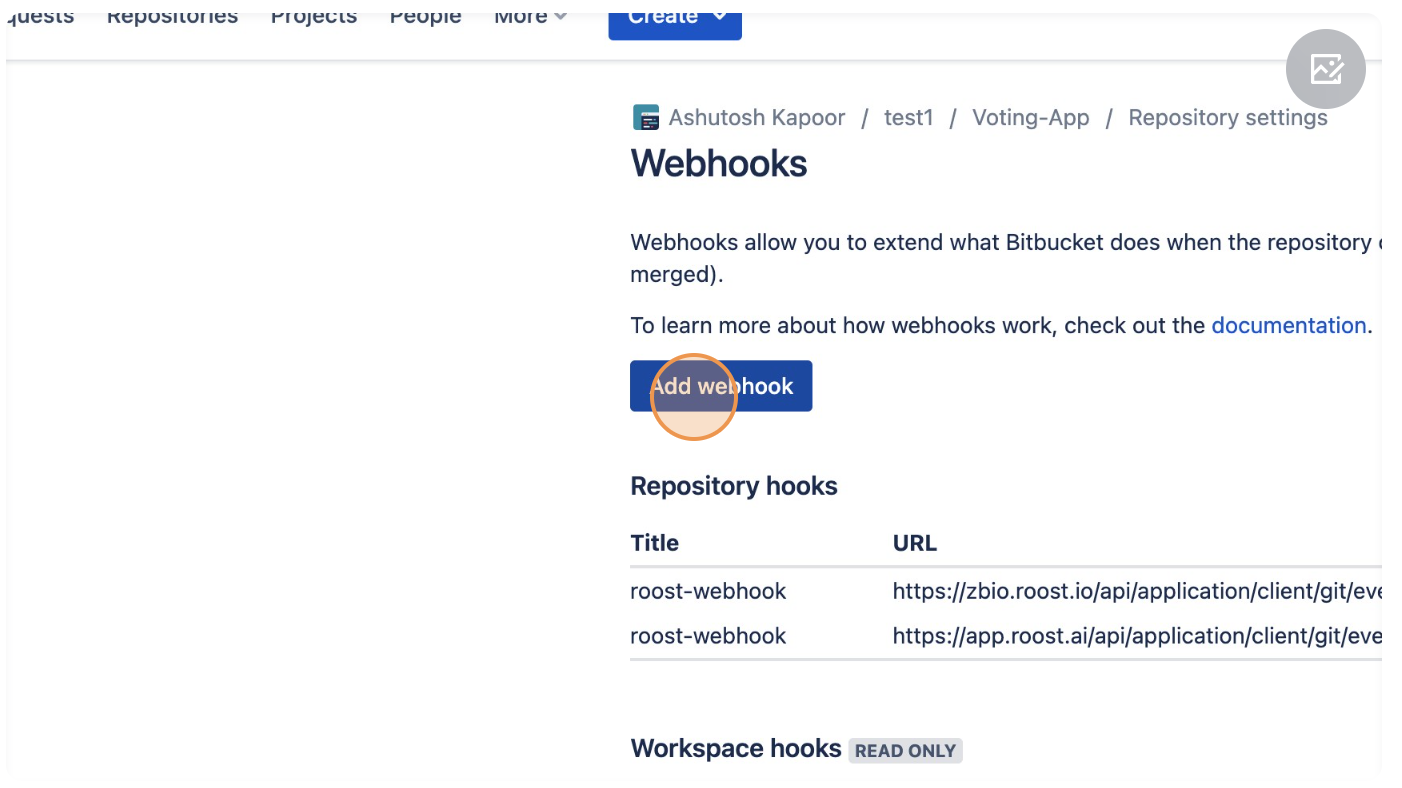Click the https://zbio.roost.io webhook URL
The image size is (1402, 788).
1137,591
